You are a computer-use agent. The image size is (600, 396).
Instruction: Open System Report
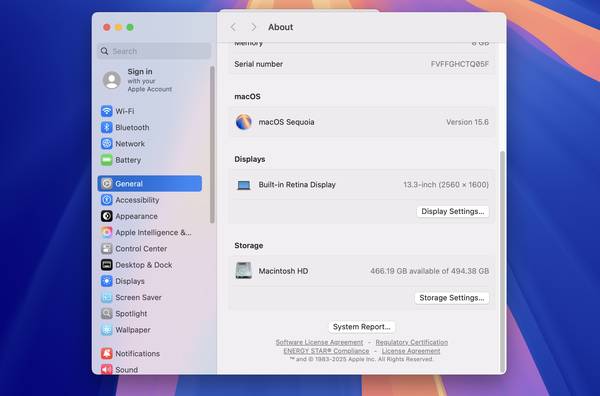(362, 327)
